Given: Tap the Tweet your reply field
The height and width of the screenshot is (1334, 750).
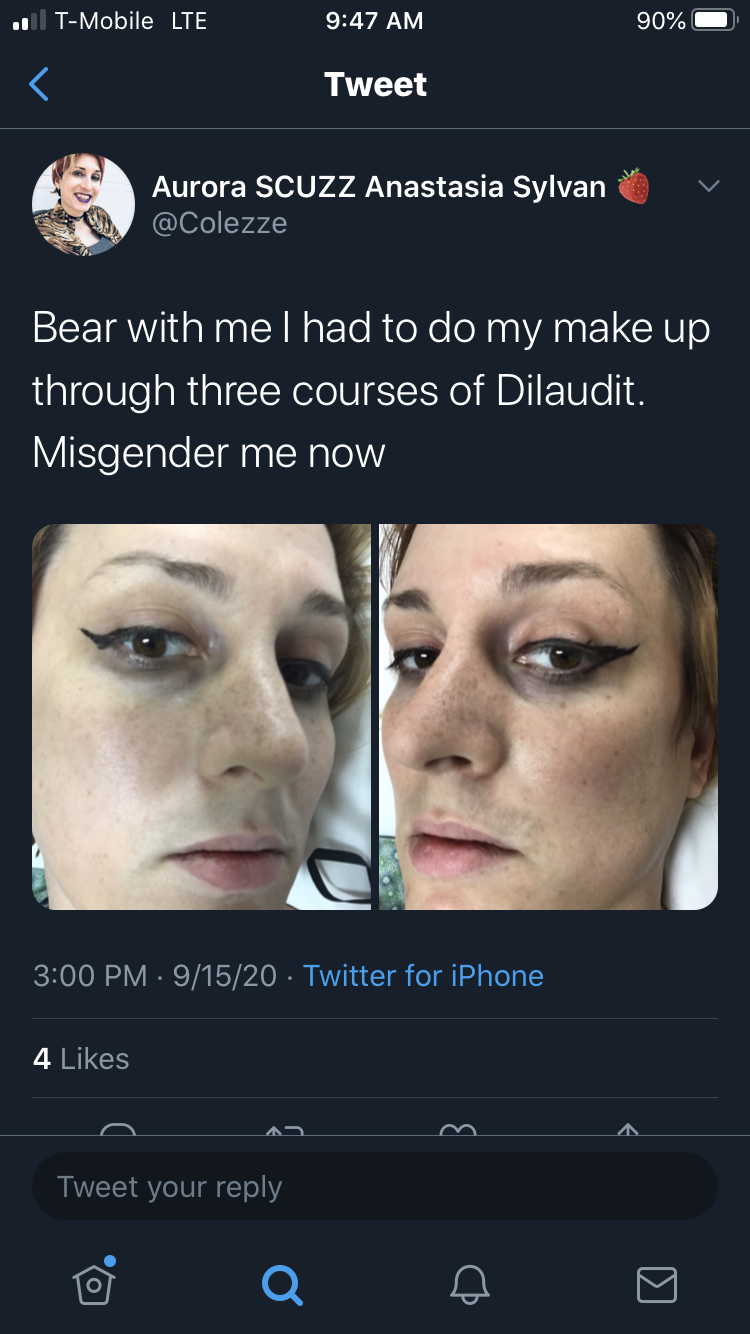Looking at the screenshot, I should [375, 1187].
